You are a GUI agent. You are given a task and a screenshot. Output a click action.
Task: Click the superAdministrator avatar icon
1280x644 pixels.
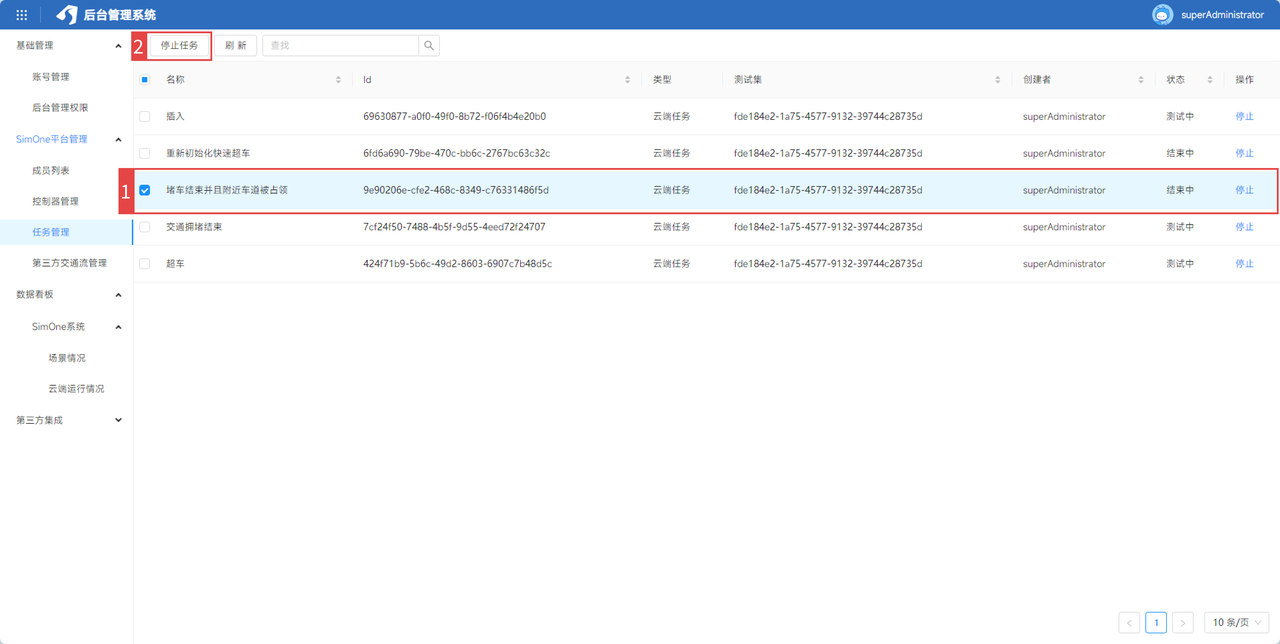(x=1162, y=15)
